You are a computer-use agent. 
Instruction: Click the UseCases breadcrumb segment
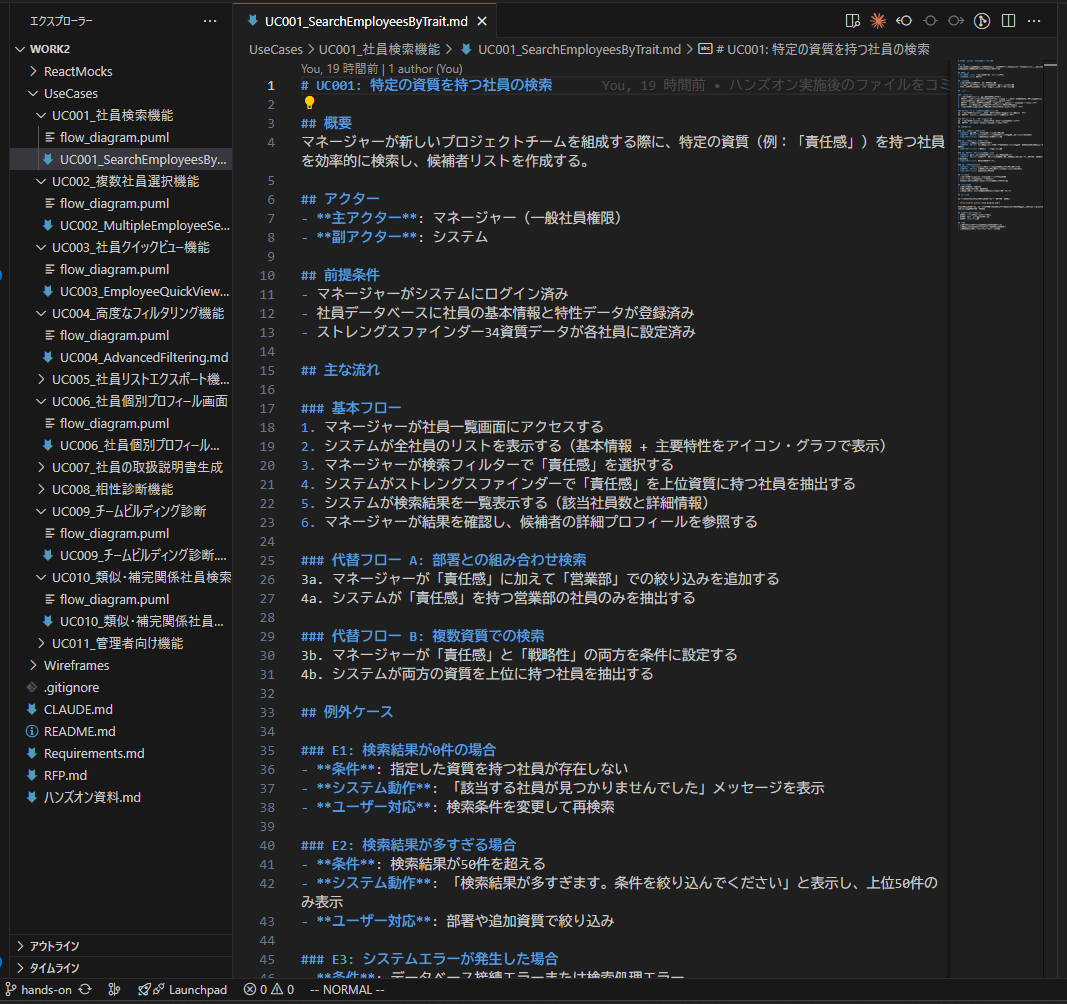tap(276, 49)
